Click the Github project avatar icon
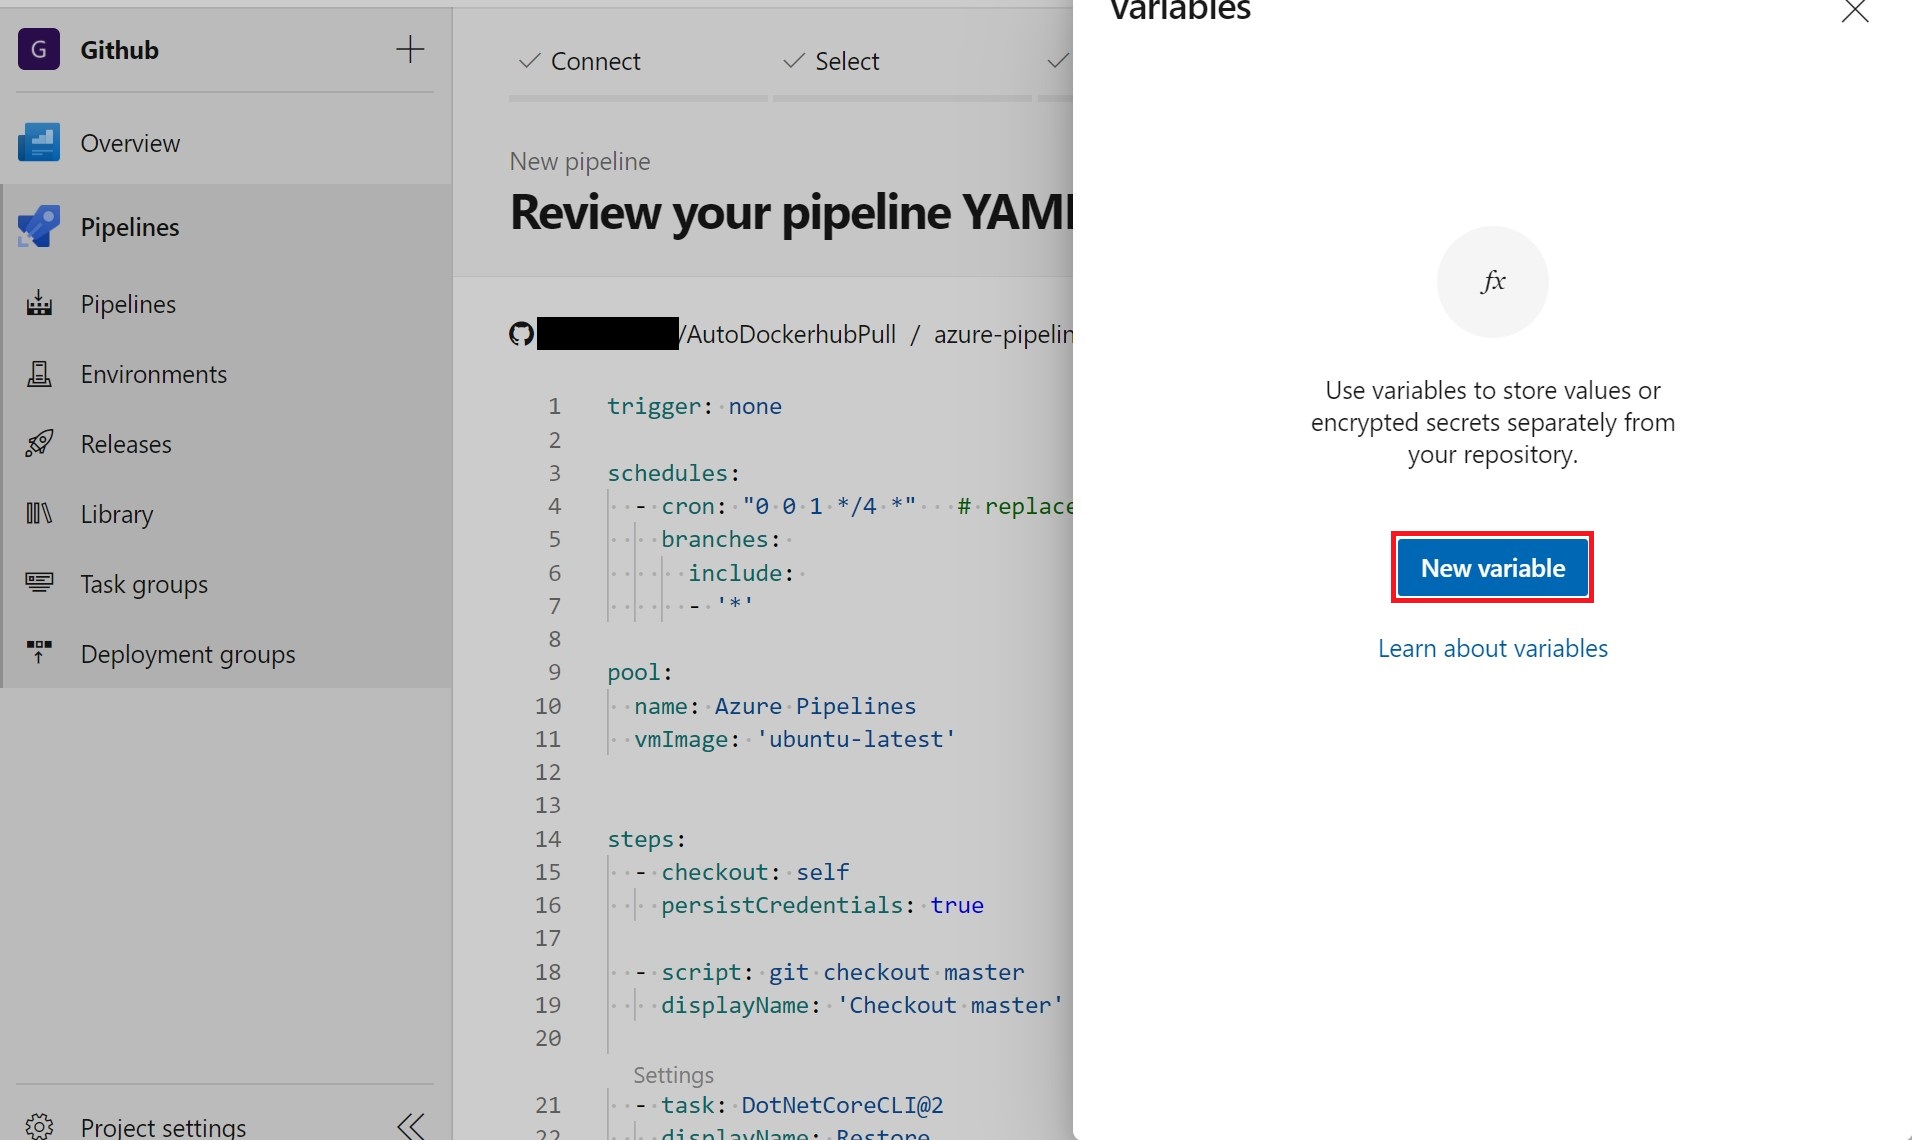Image resolution: width=1912 pixels, height=1140 pixels. (x=39, y=49)
